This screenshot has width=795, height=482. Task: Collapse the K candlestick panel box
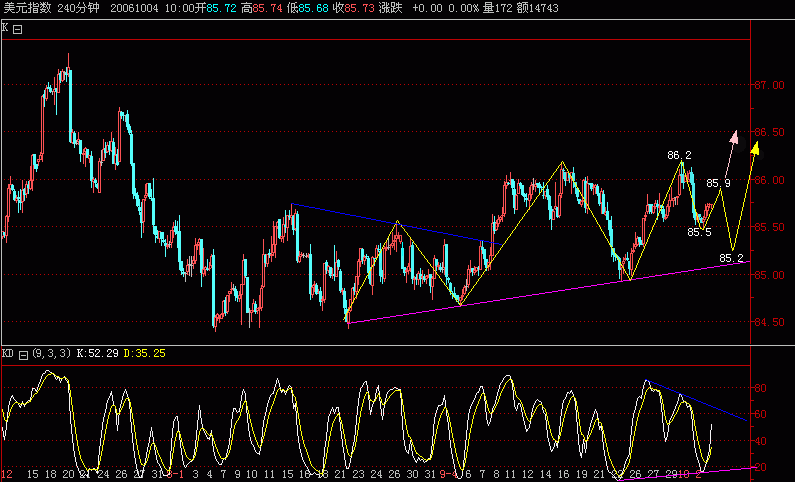pyautogui.click(x=18, y=30)
